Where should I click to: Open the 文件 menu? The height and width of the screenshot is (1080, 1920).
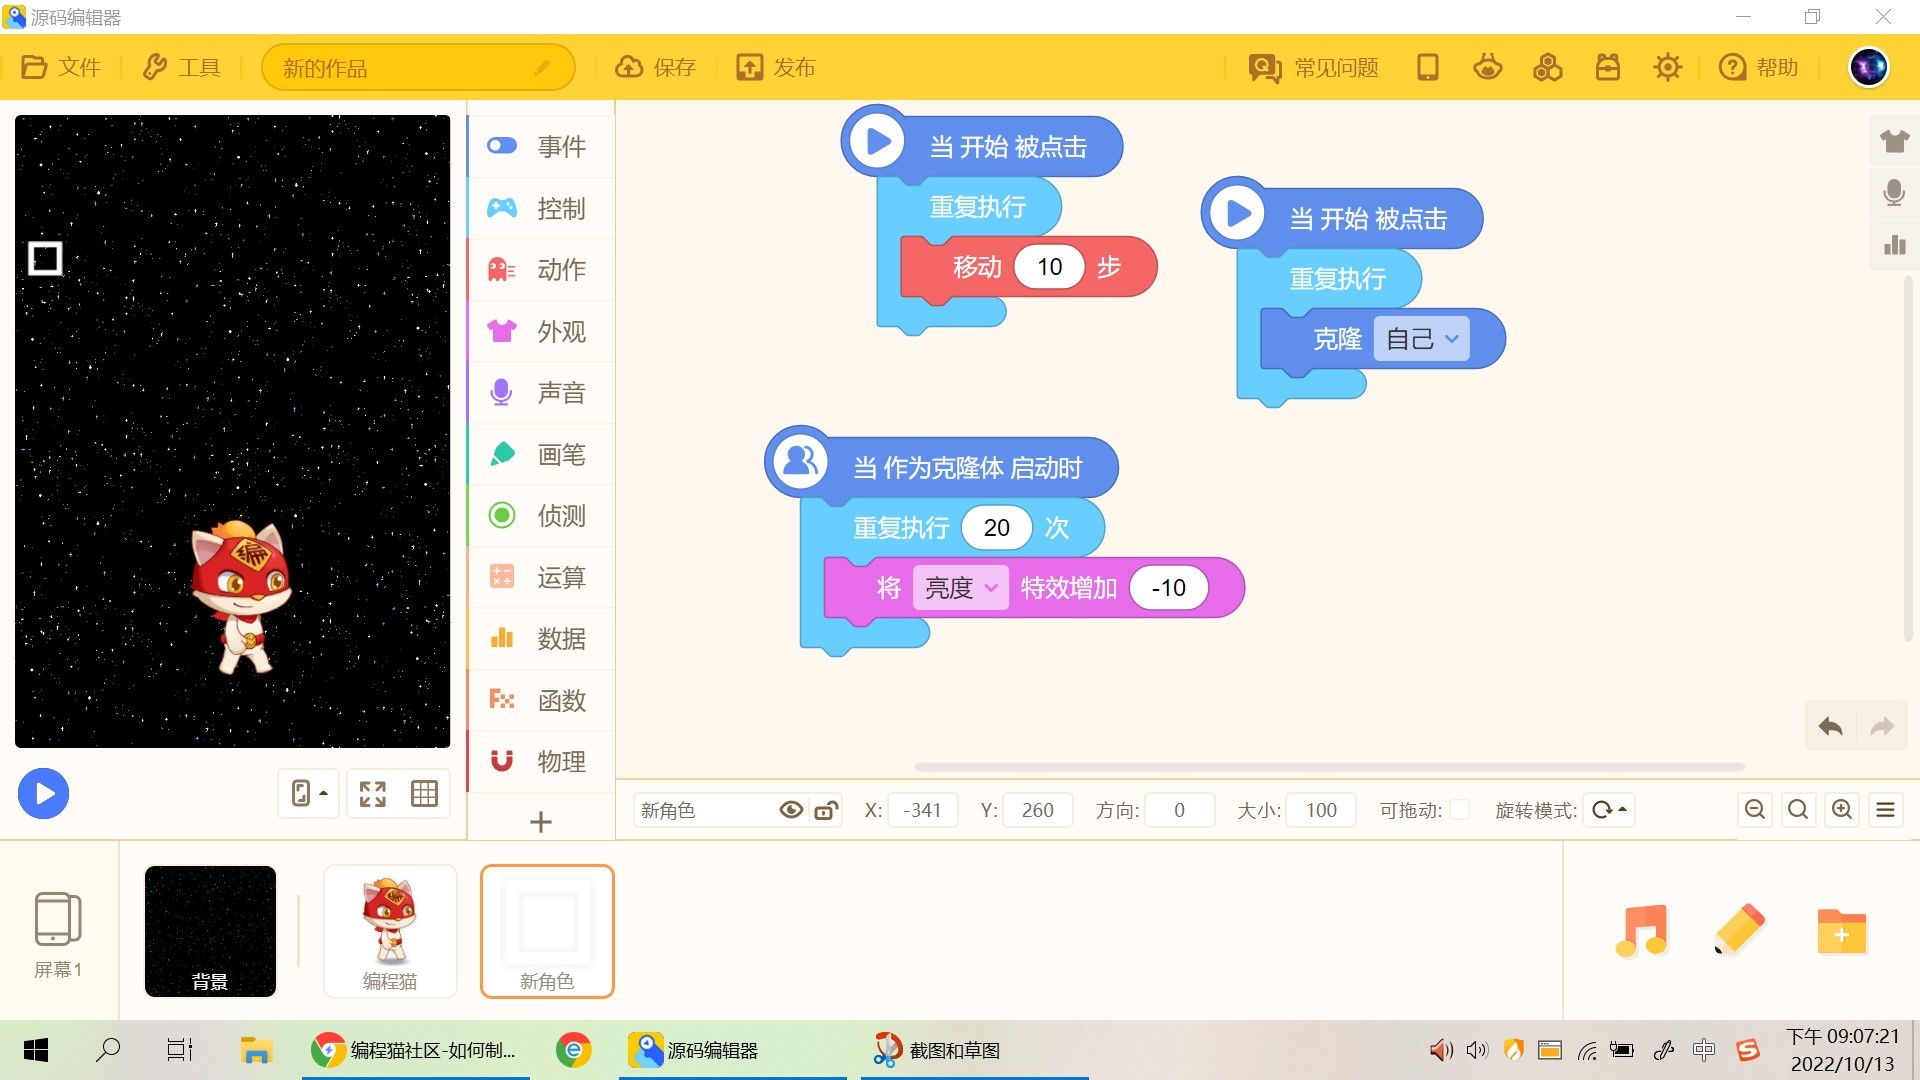pyautogui.click(x=60, y=67)
